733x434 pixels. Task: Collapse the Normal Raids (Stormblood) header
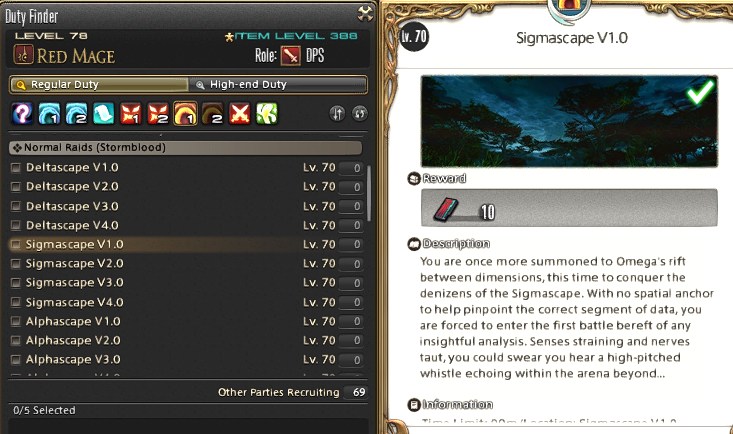click(x=186, y=148)
